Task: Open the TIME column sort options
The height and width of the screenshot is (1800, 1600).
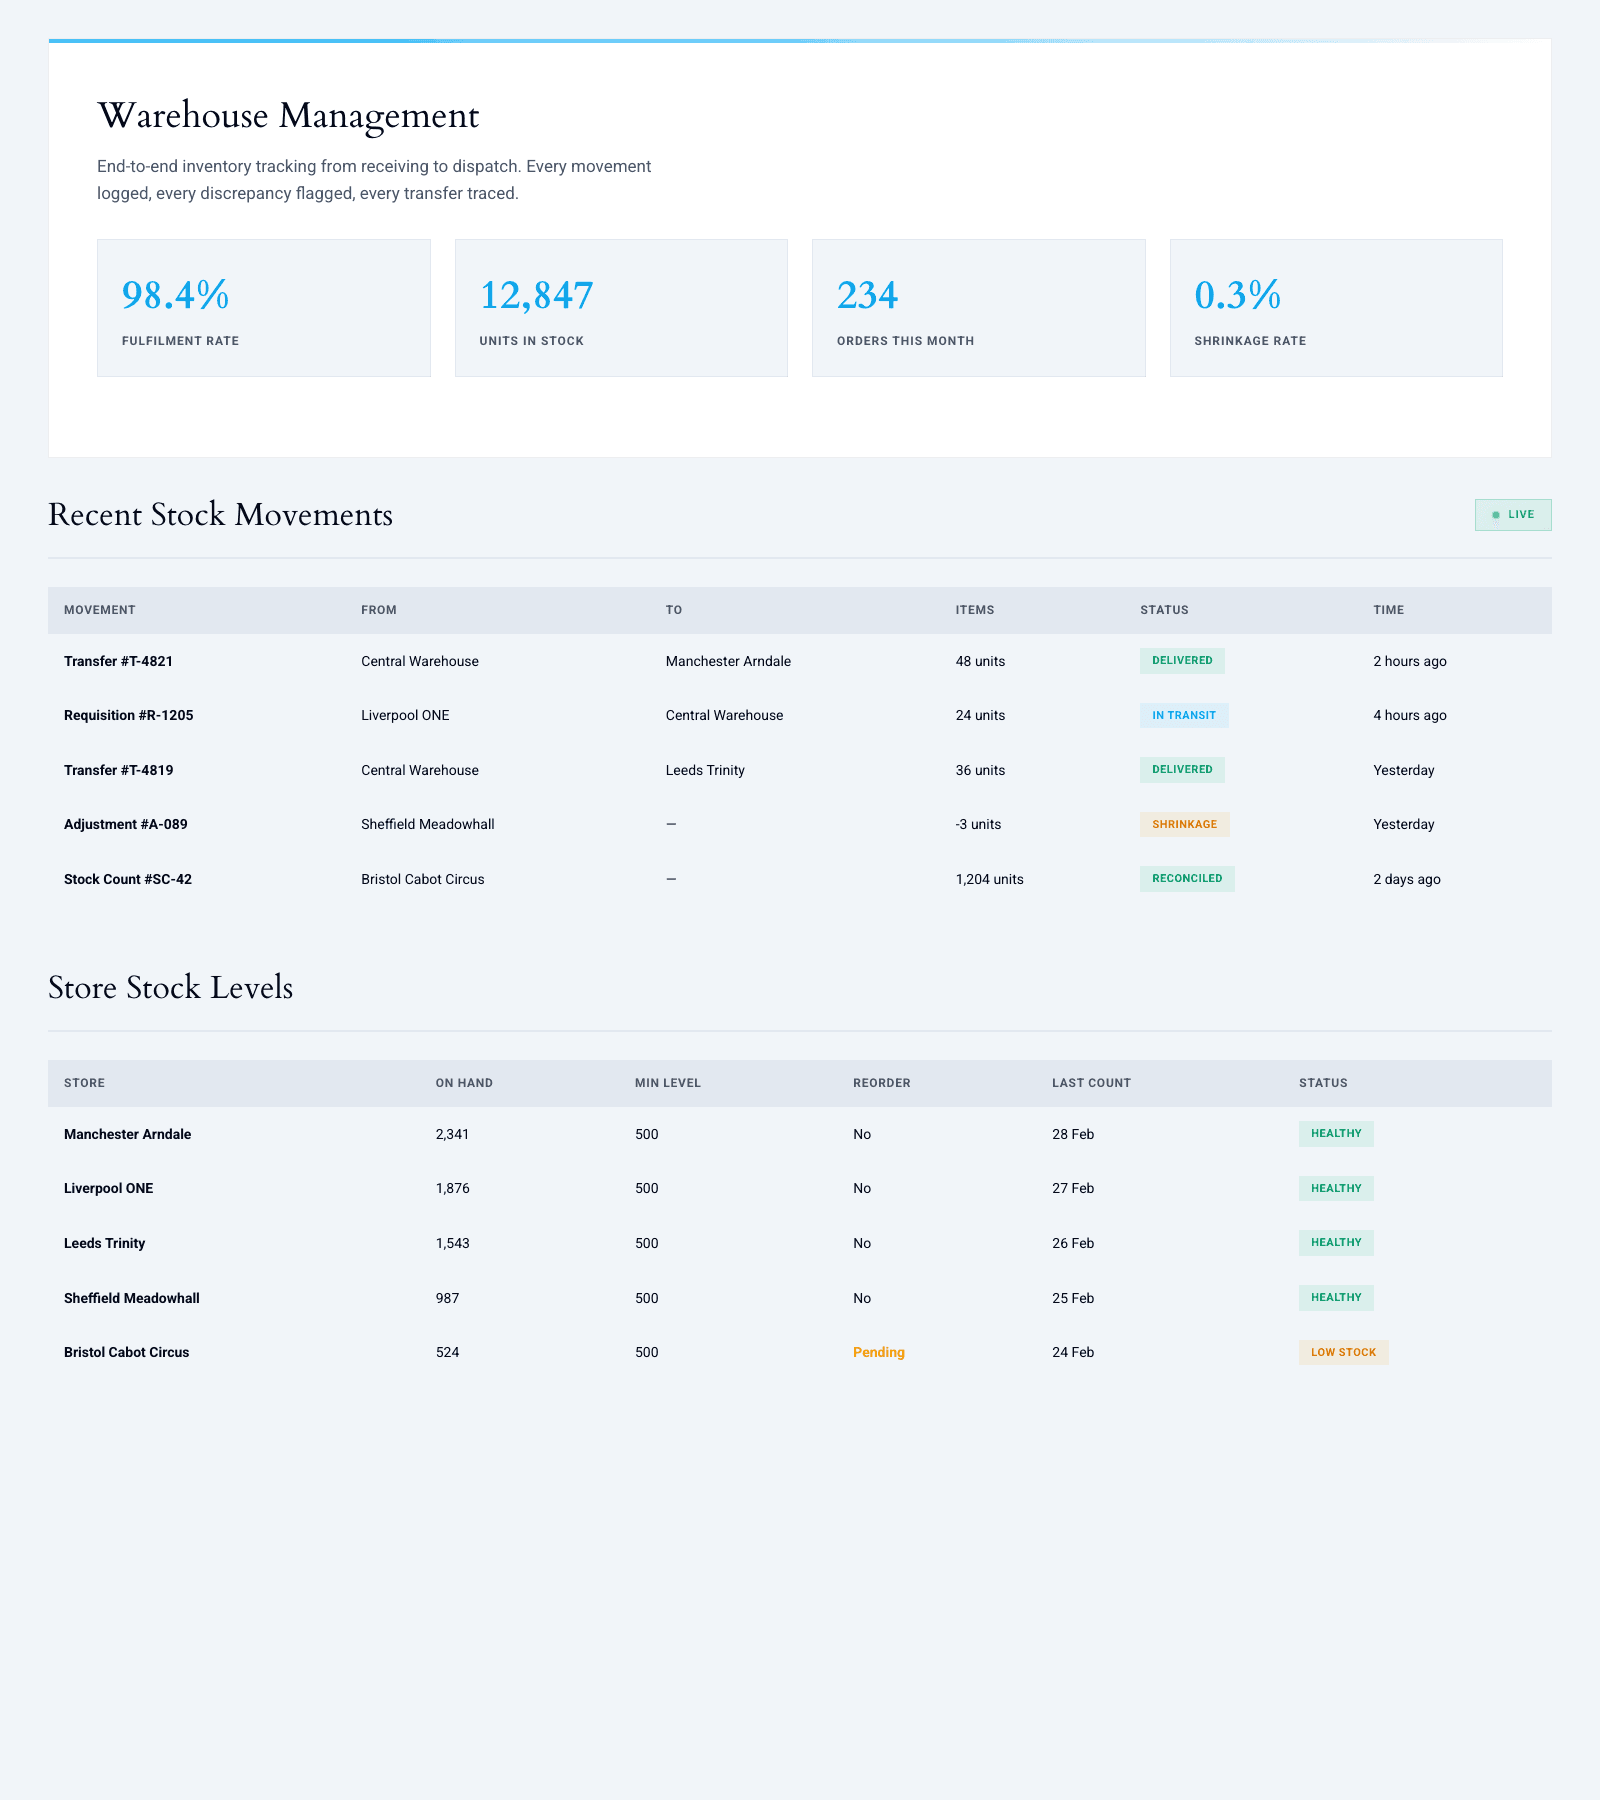Action: 1390,609
